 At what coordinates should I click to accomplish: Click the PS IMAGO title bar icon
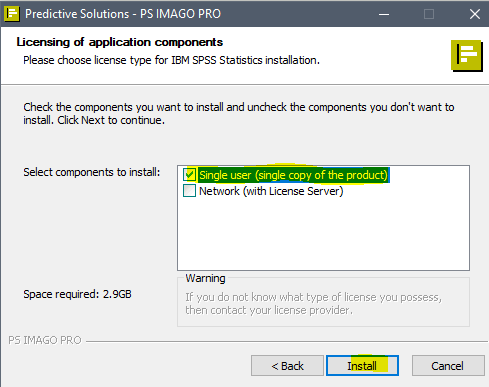pos(12,14)
